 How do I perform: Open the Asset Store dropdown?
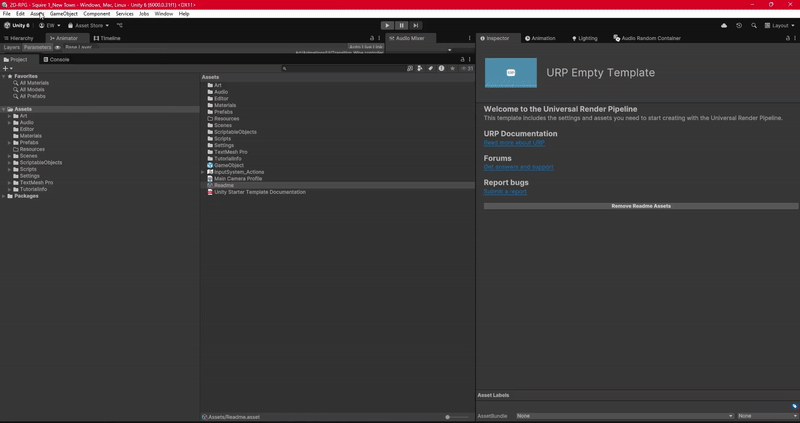tap(88, 26)
